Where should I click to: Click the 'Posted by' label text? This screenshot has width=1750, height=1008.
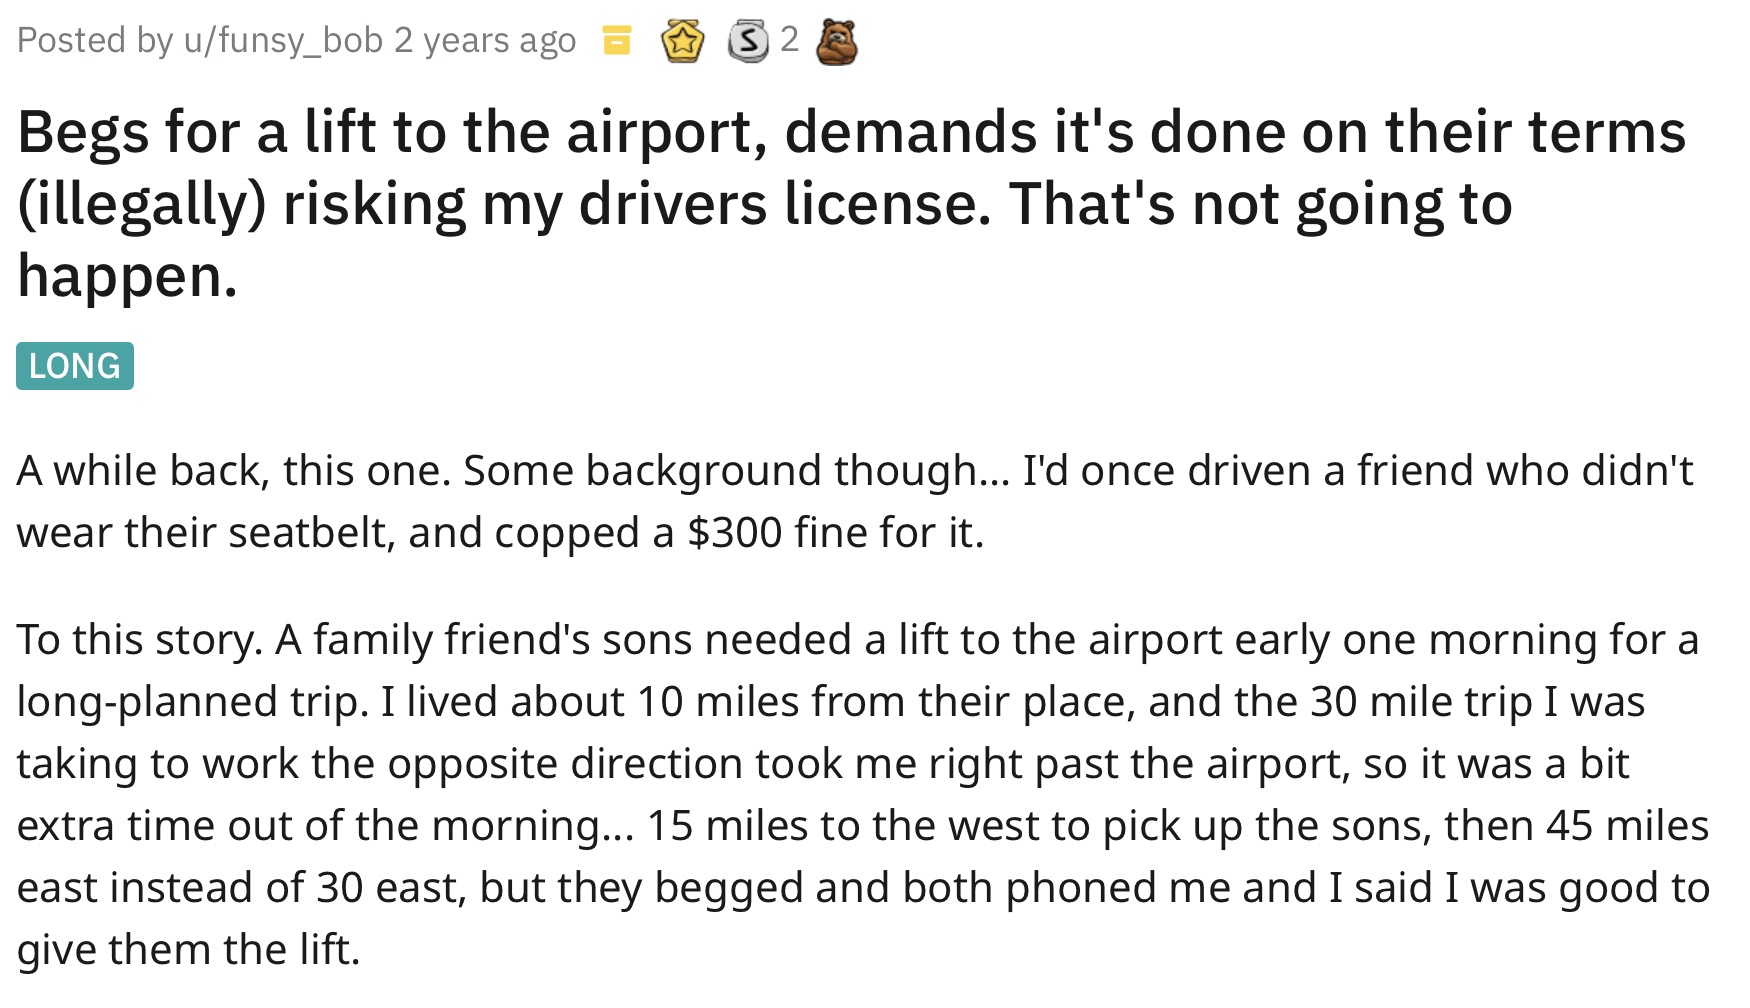point(95,41)
